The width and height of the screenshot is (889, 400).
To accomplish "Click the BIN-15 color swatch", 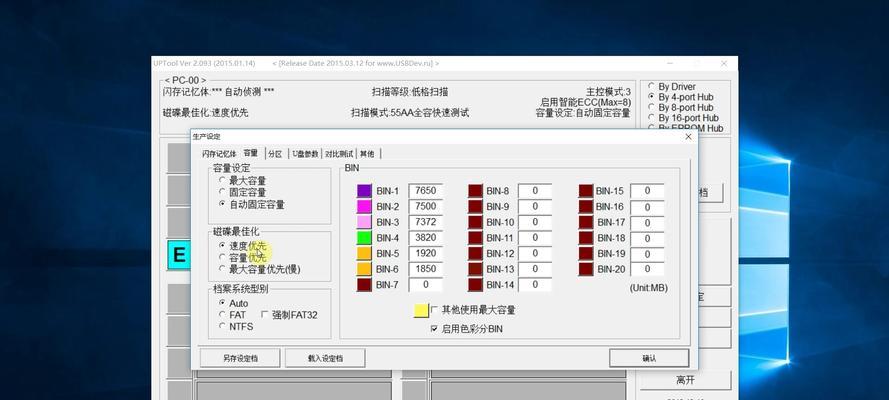I will pyautogui.click(x=586, y=191).
